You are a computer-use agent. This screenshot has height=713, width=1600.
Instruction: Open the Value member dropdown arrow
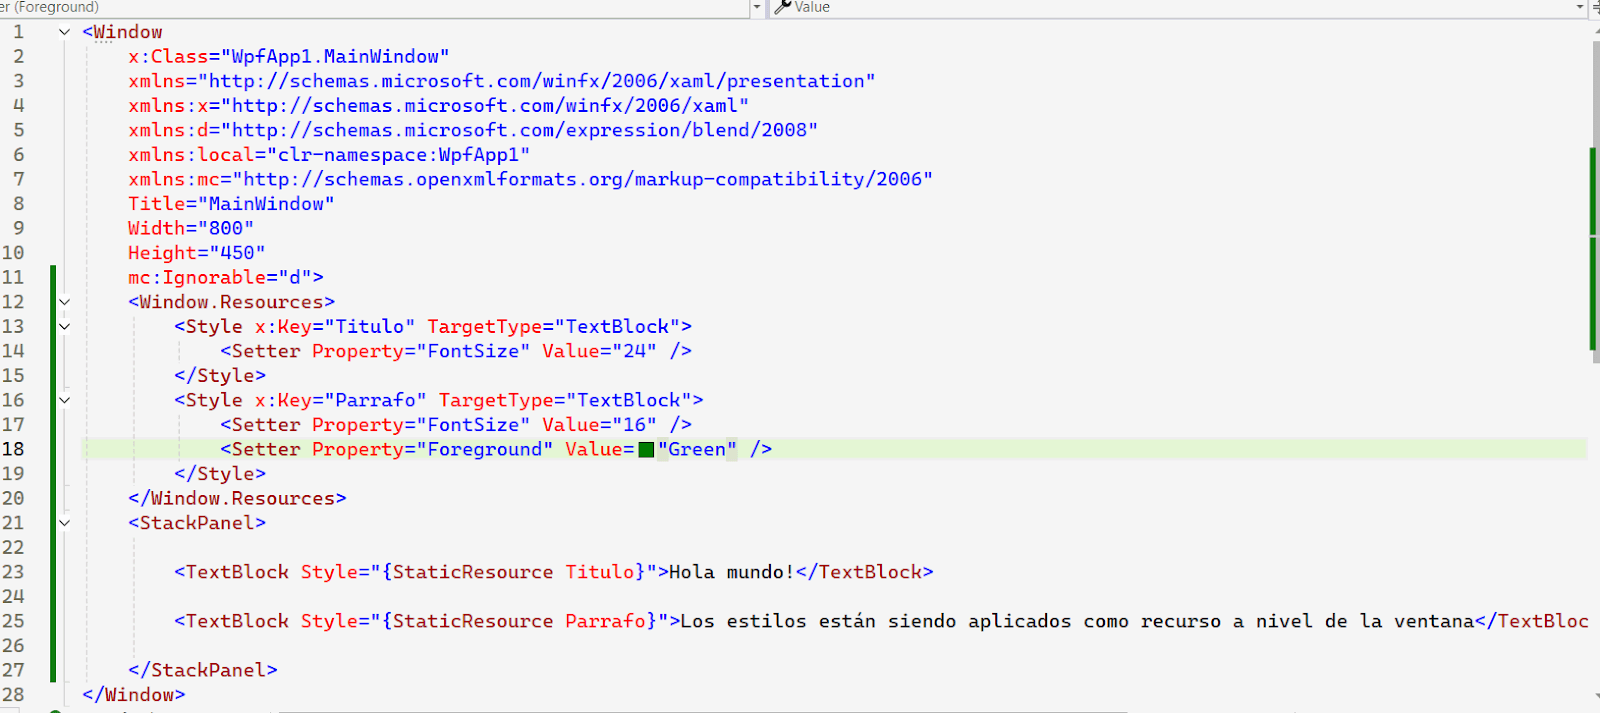tap(1580, 7)
